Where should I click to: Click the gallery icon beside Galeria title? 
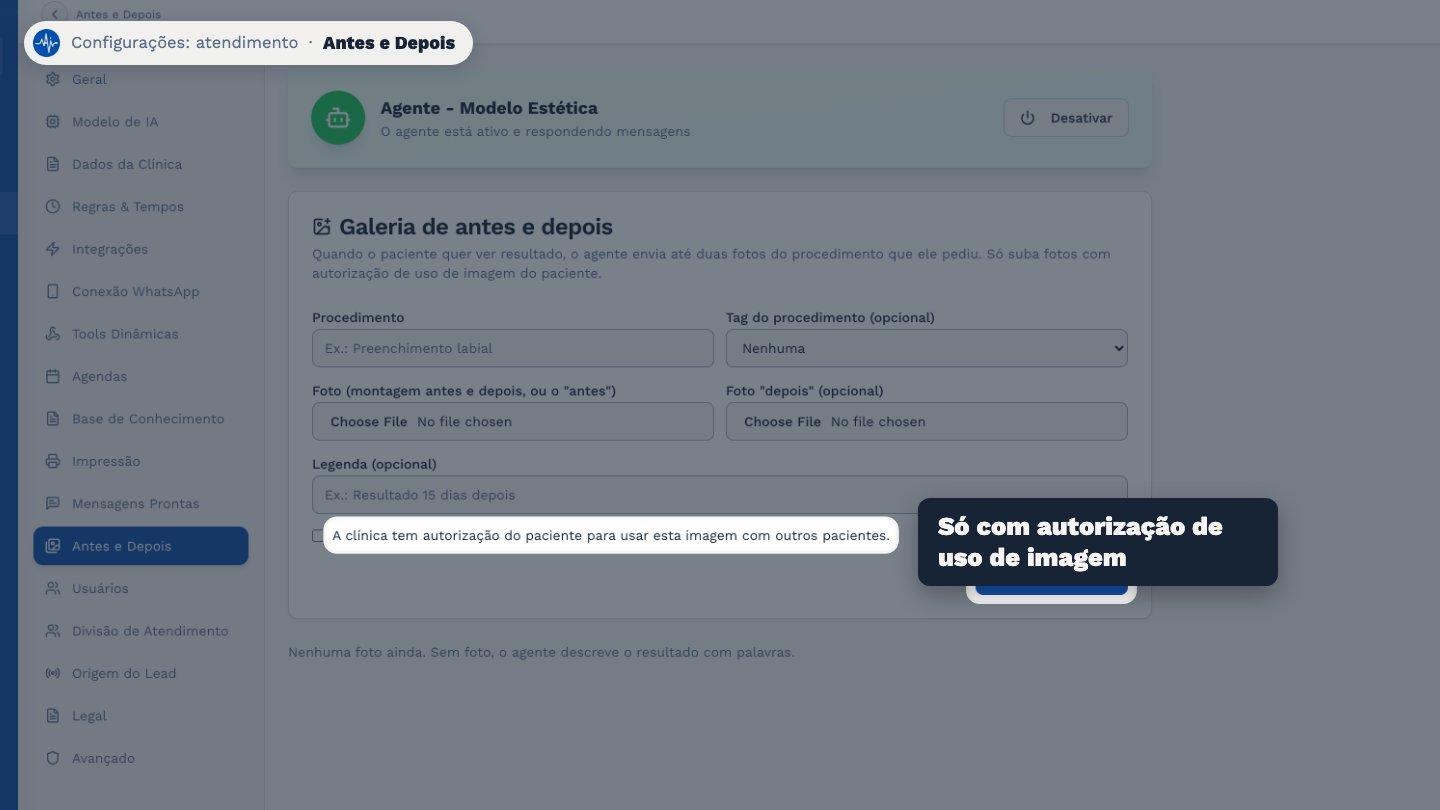[322, 227]
